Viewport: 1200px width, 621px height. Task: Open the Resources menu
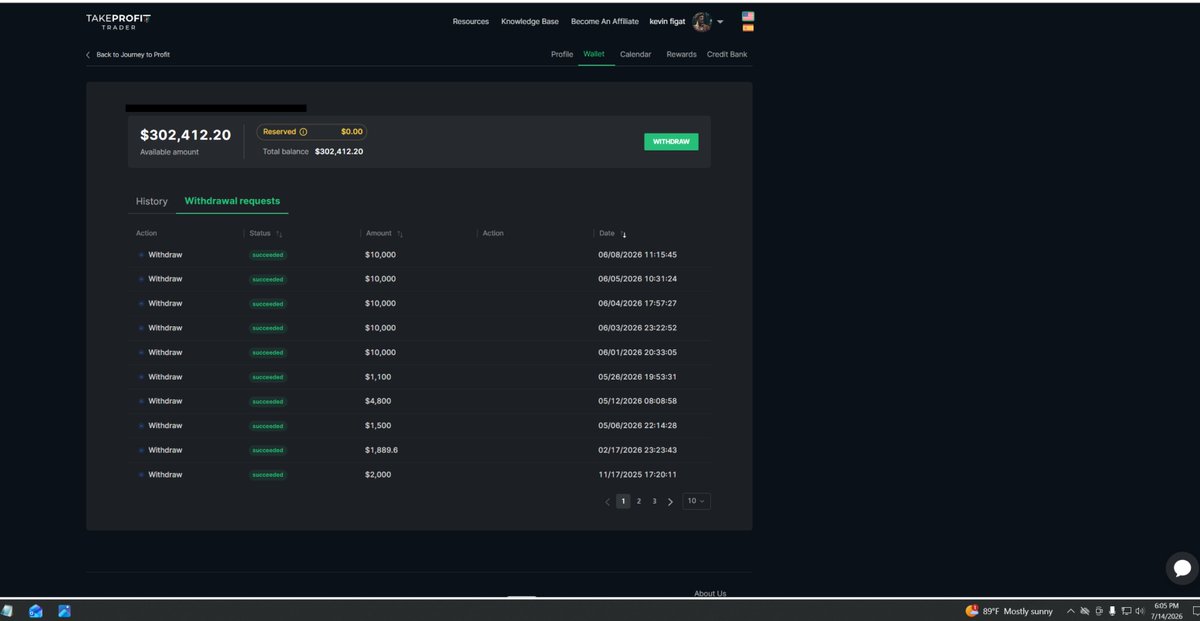click(471, 22)
